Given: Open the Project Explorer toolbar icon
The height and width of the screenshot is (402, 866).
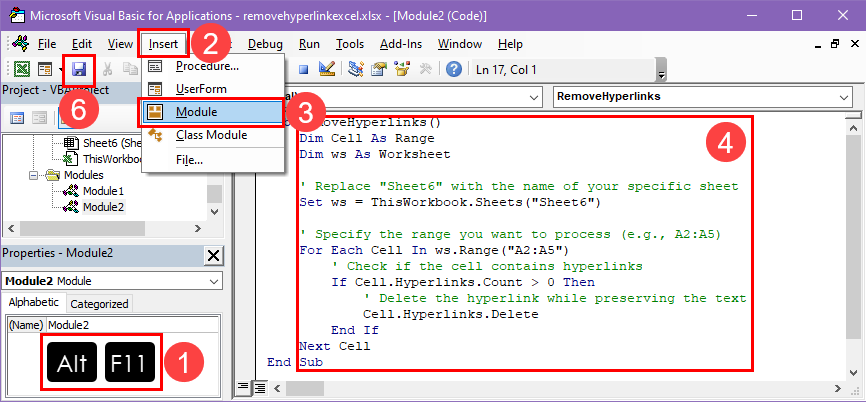Looking at the screenshot, I should (x=357, y=69).
